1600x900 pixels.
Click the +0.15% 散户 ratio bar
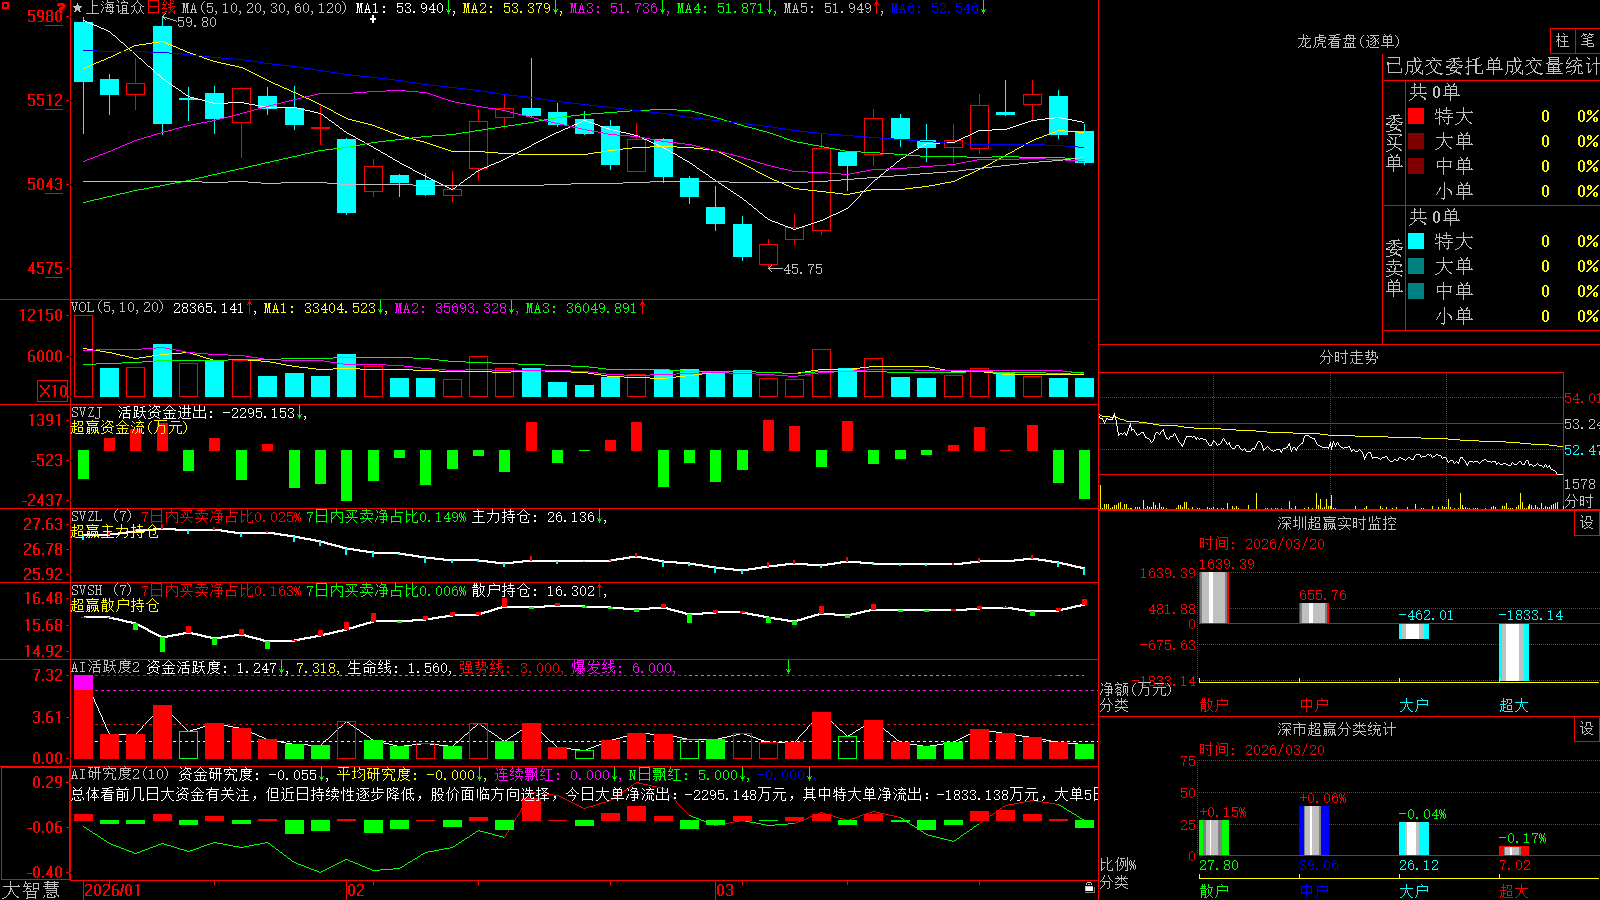(x=1214, y=838)
